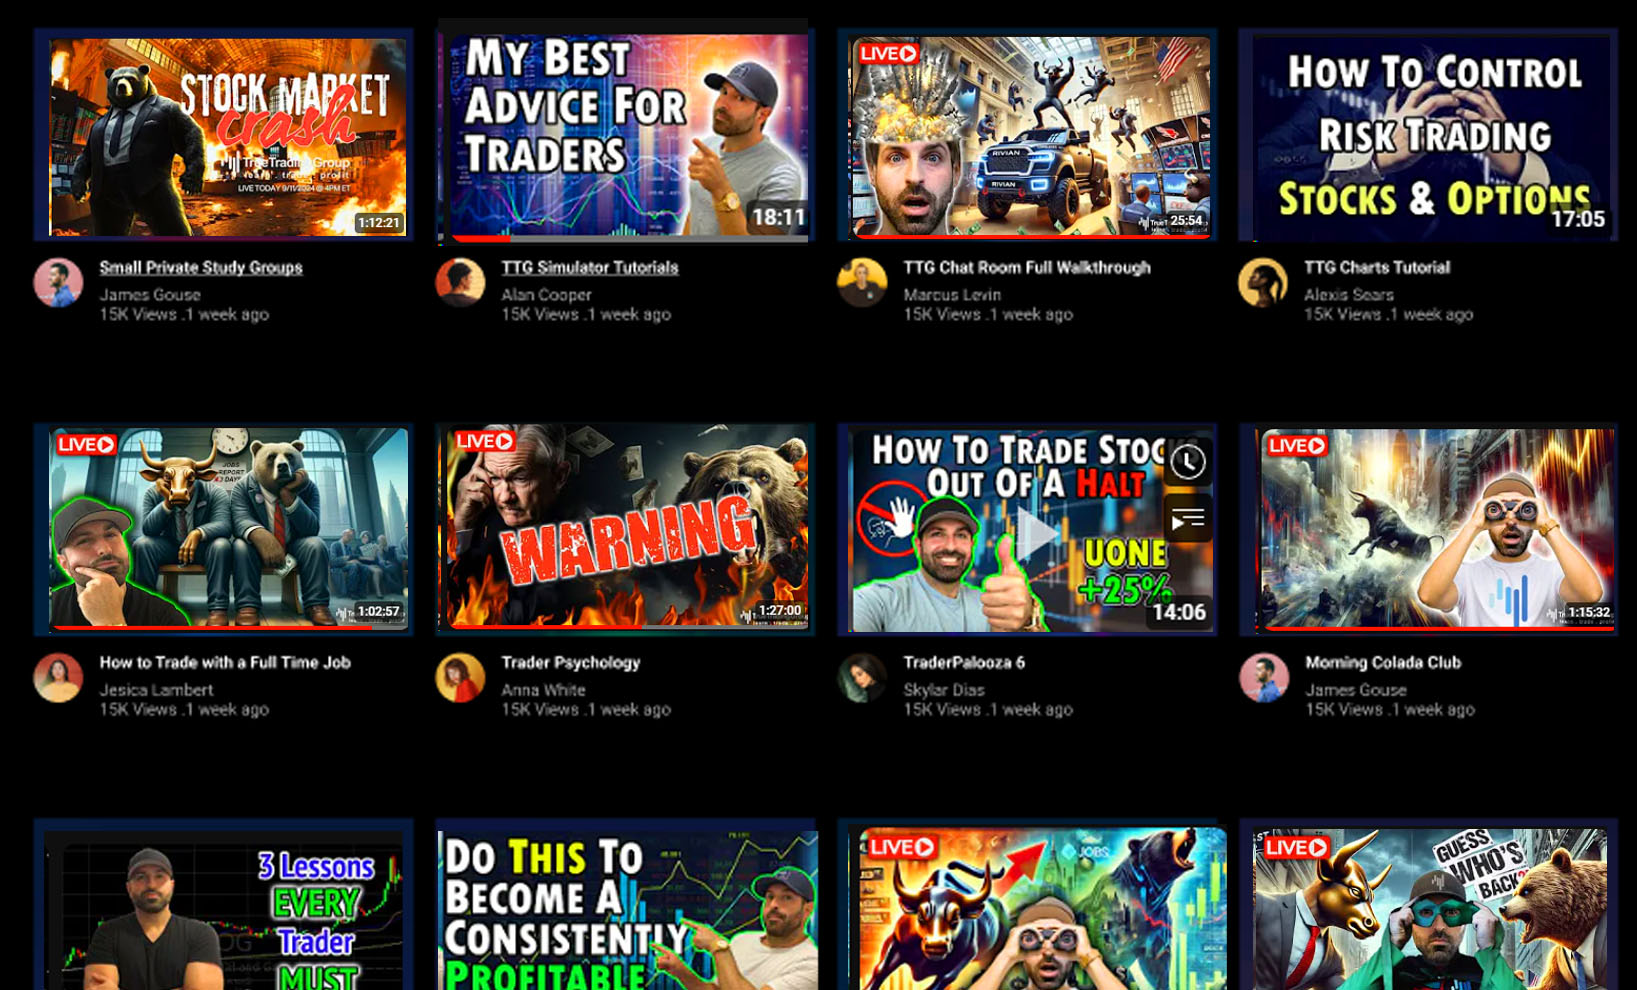Open the TTG Simulator Tutorials video title
Image resolution: width=1637 pixels, height=990 pixels.
coord(590,267)
